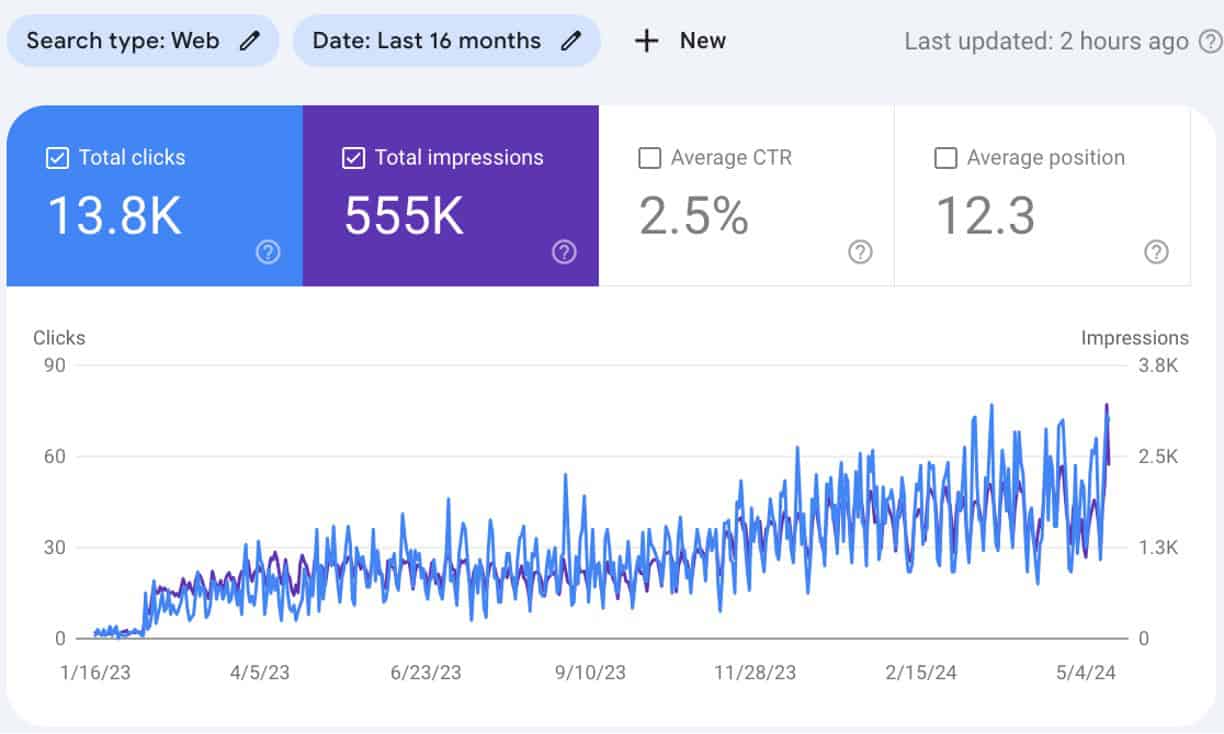Click pencil icon on Search type filter

pos(249,41)
